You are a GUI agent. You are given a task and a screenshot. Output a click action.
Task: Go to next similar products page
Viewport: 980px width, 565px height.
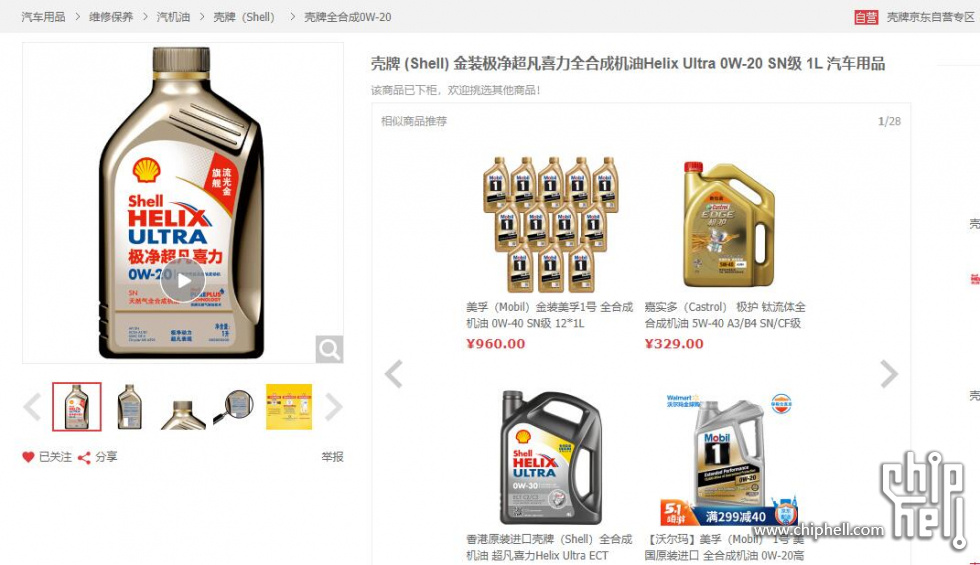[888, 374]
